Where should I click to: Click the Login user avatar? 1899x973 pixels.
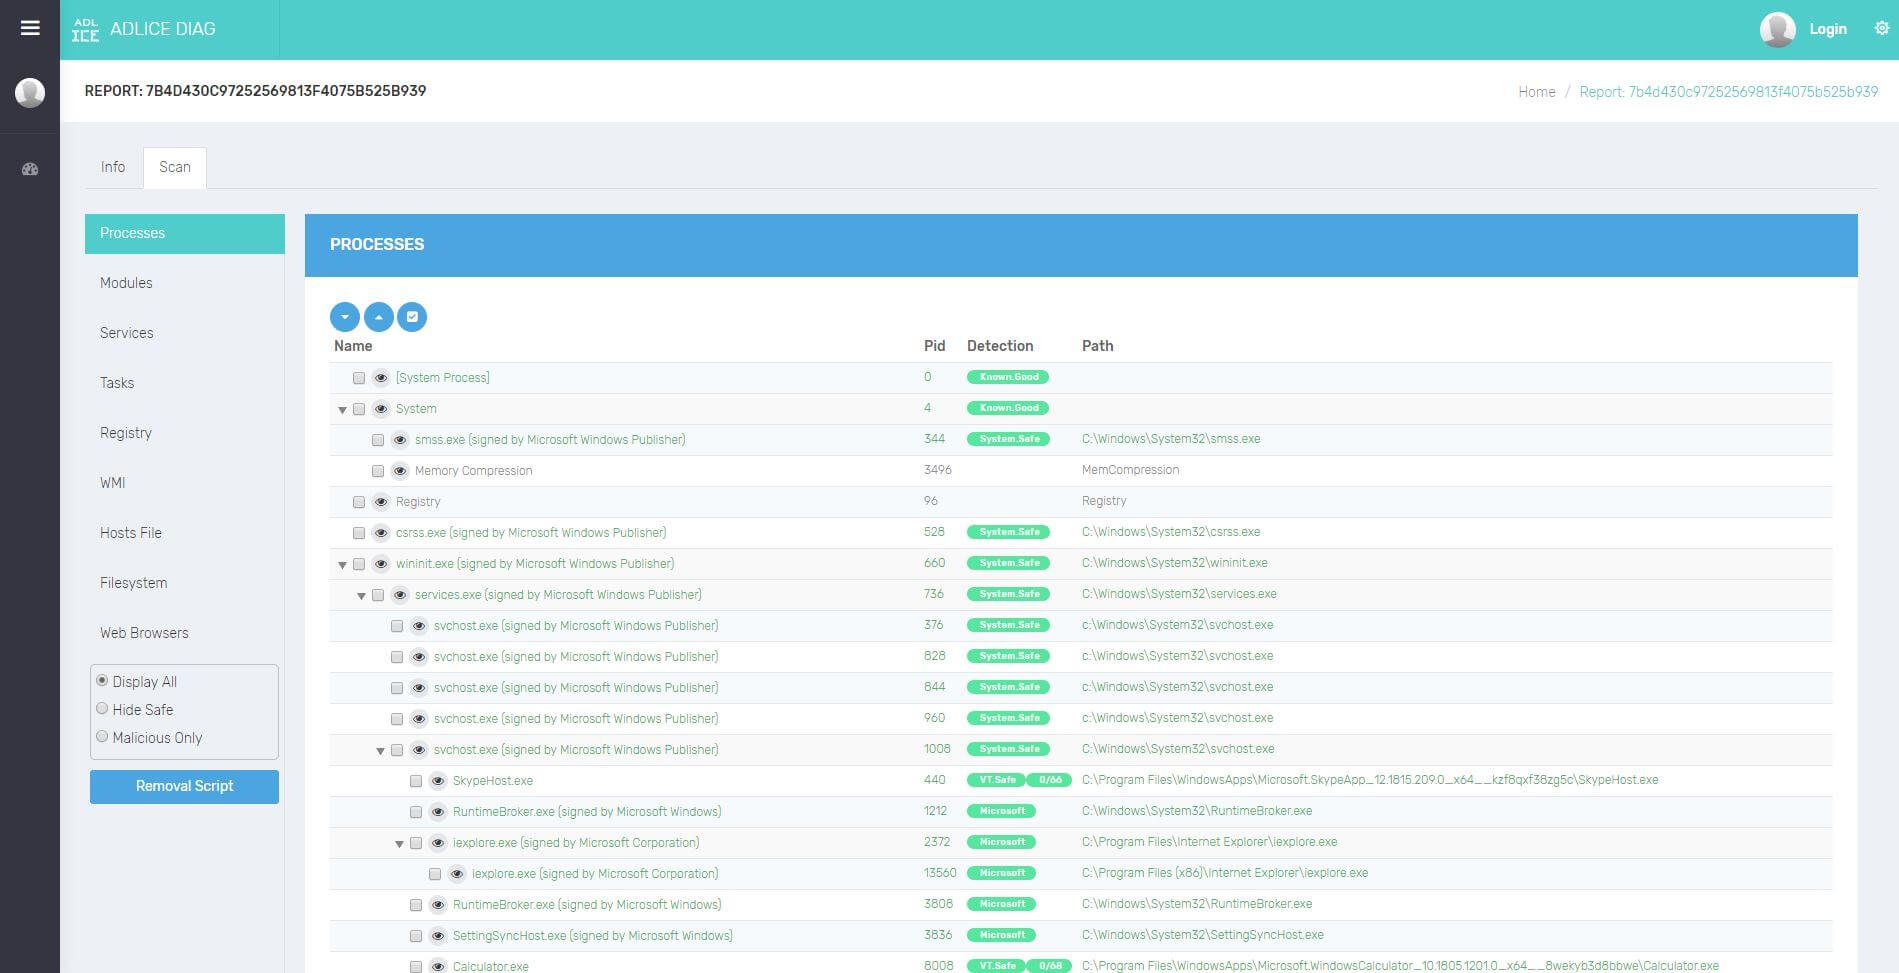tap(1777, 29)
